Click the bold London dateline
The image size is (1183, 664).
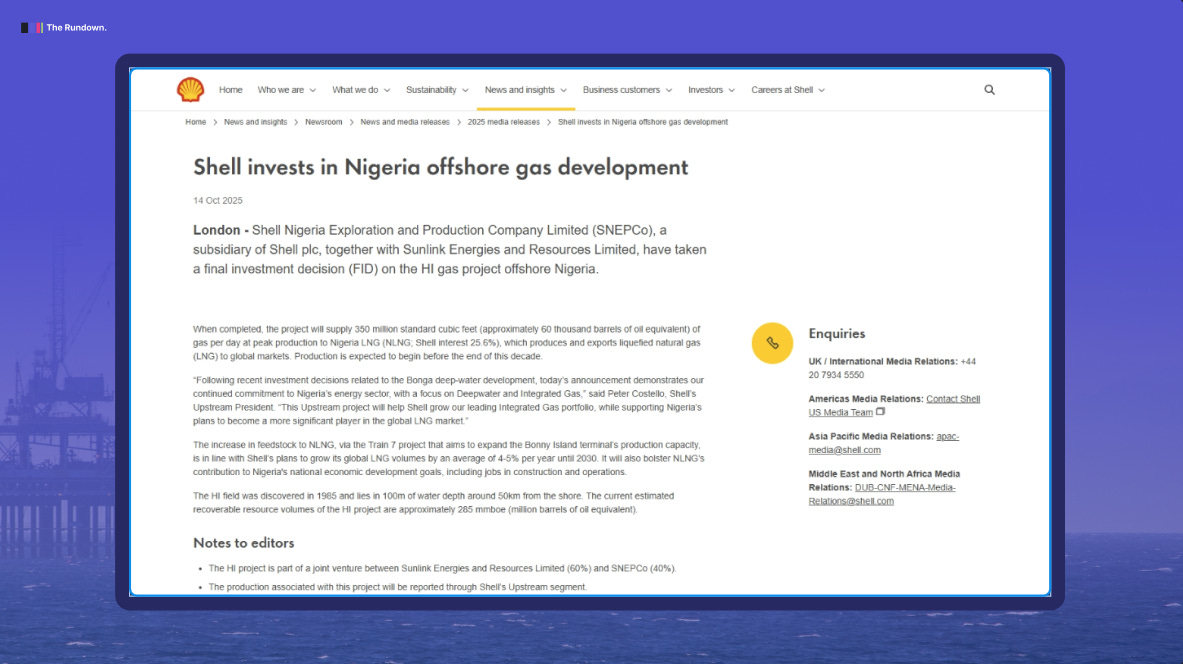pyautogui.click(x=221, y=230)
